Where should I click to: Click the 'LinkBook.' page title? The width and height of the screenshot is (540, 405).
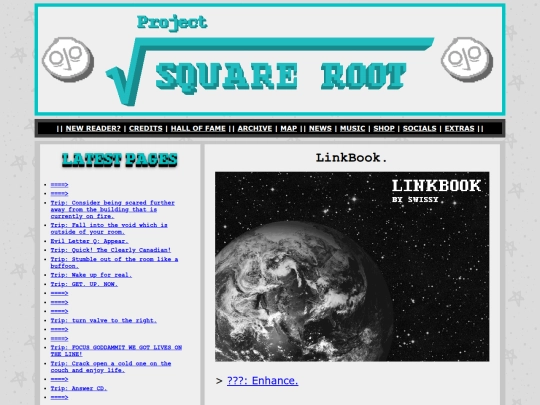pyautogui.click(x=351, y=158)
